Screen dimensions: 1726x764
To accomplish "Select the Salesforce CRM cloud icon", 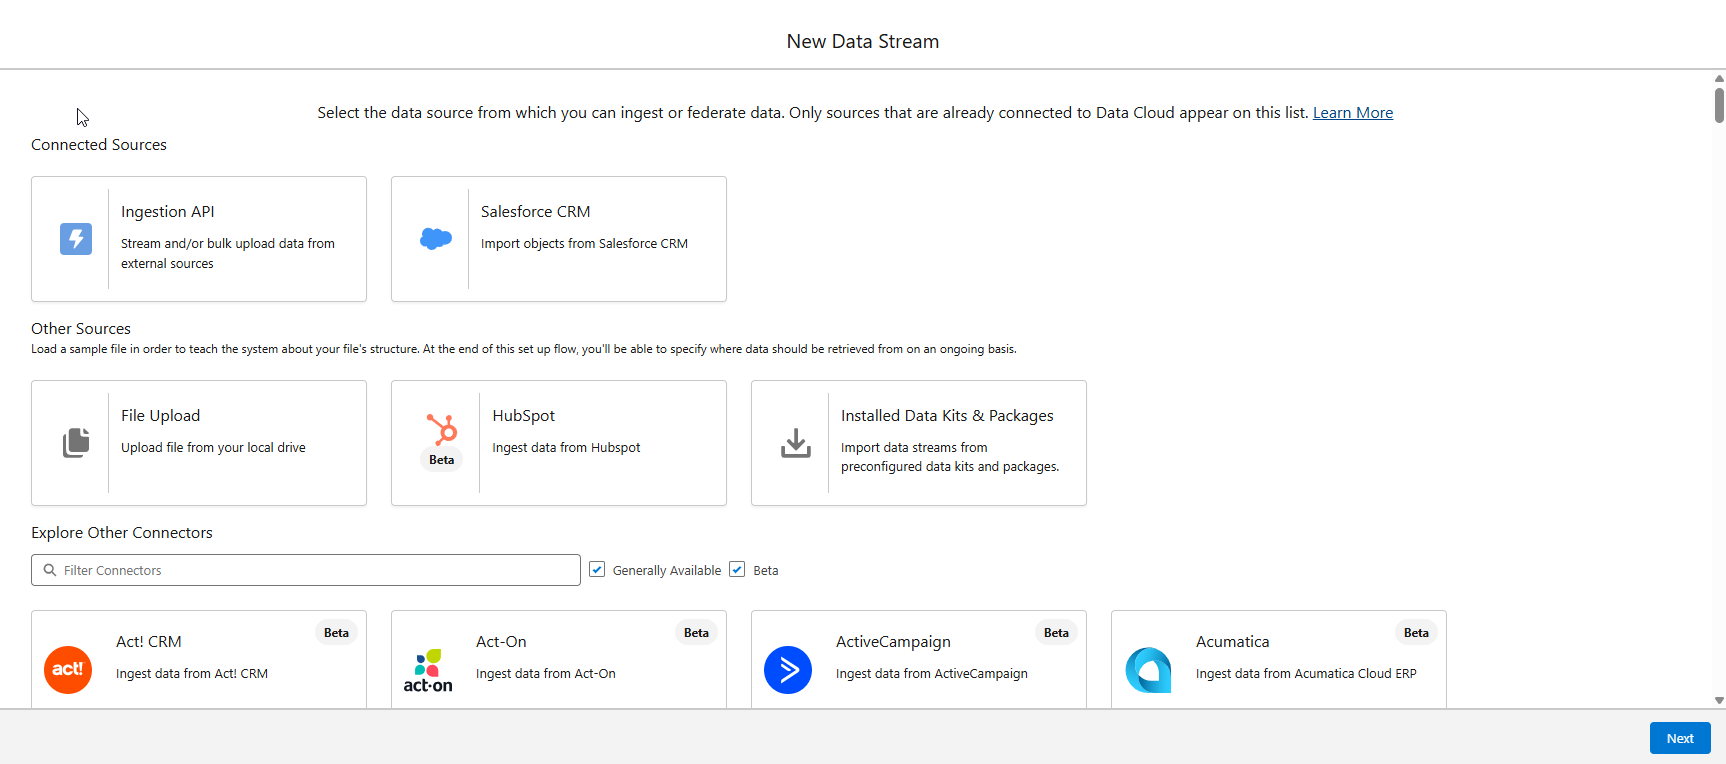I will pyautogui.click(x=436, y=239).
